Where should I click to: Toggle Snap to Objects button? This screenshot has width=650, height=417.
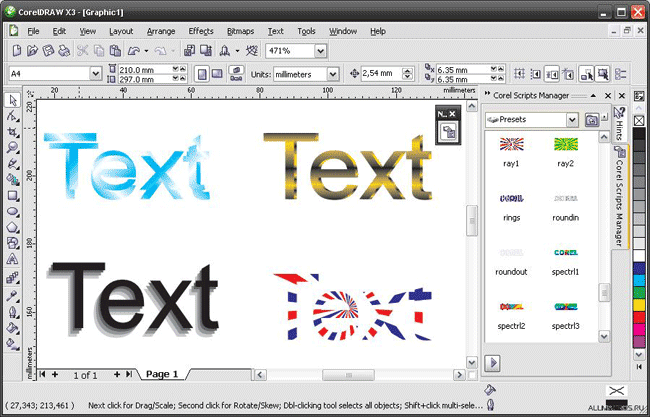(552, 74)
